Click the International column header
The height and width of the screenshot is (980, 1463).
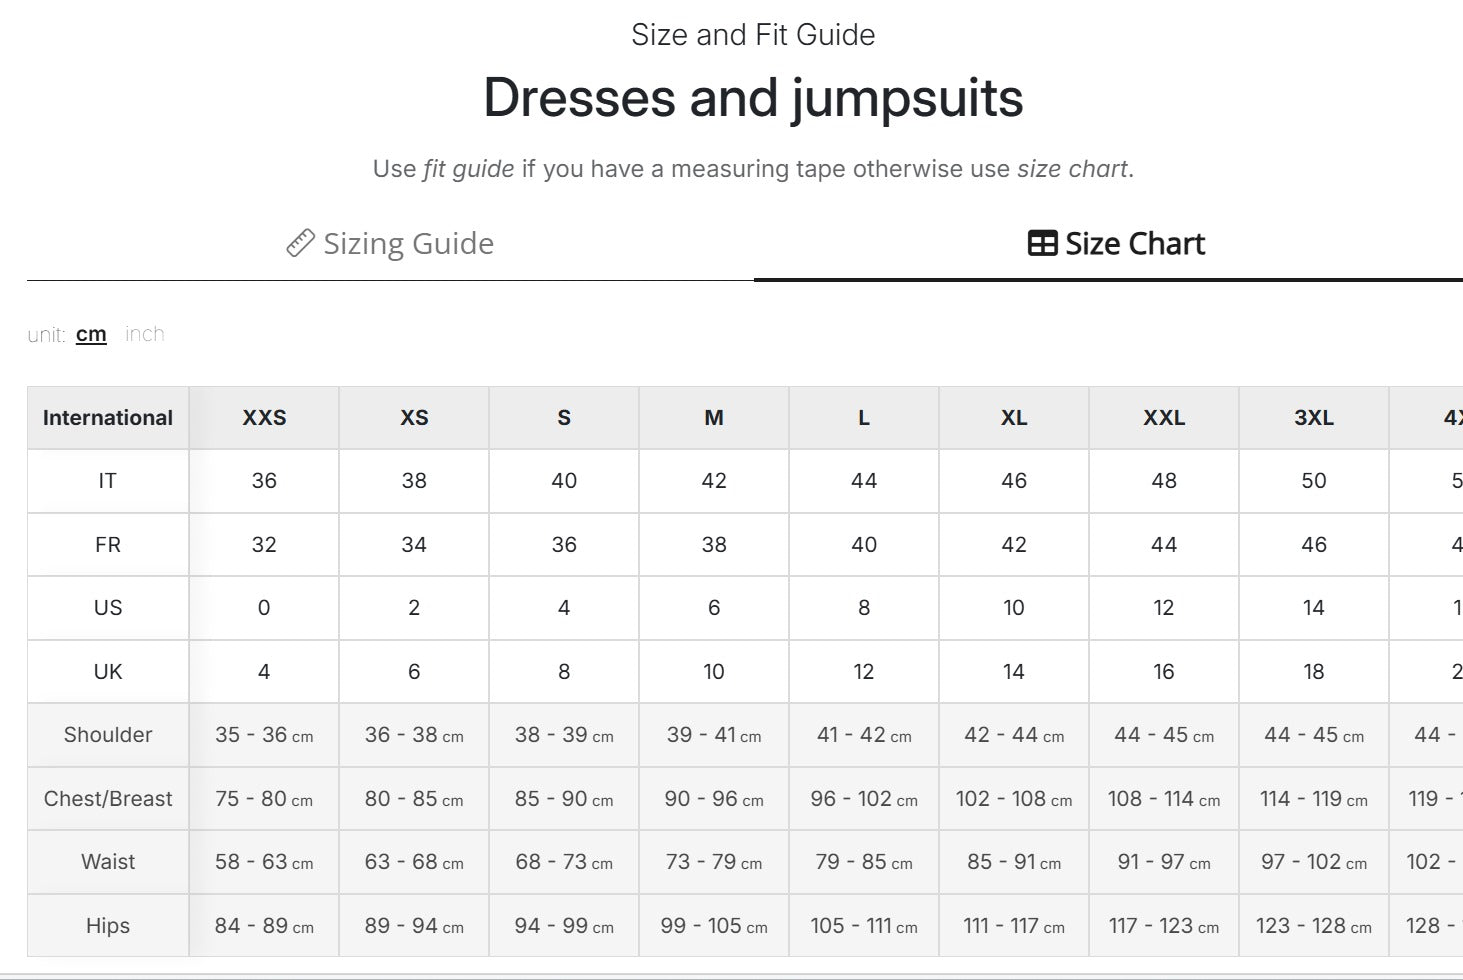pyautogui.click(x=108, y=418)
